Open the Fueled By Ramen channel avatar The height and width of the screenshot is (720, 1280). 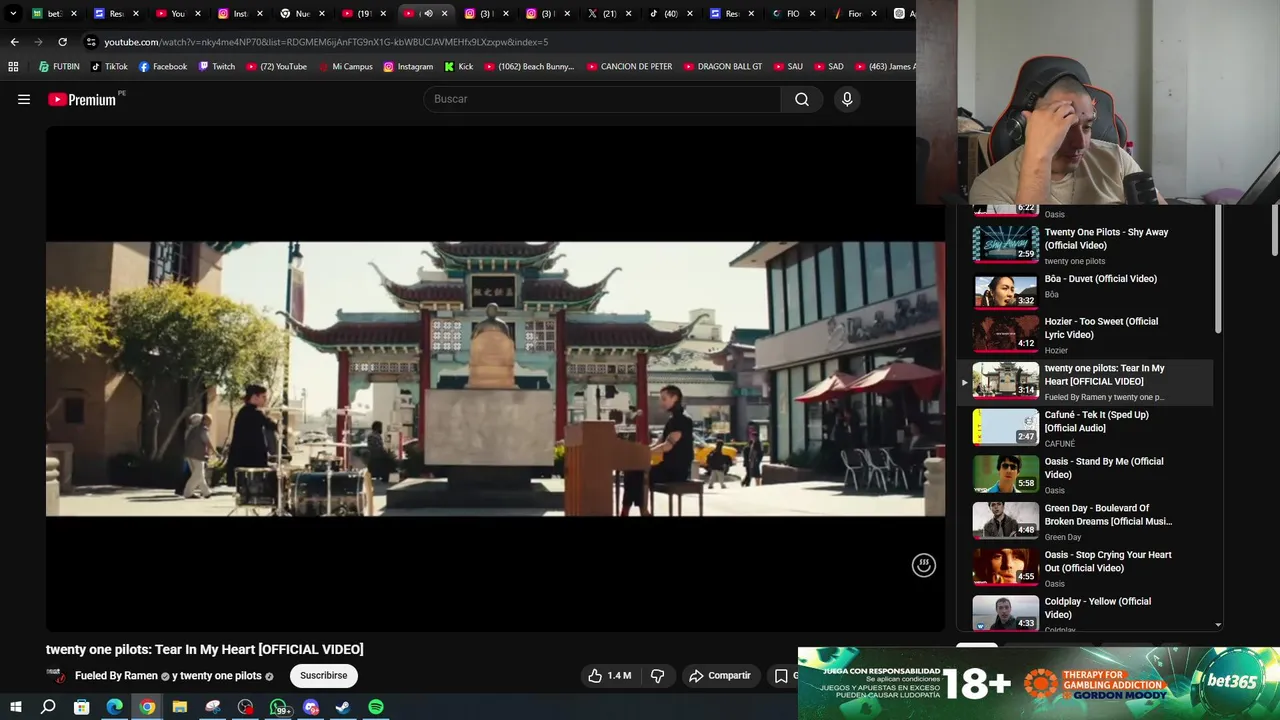[x=56, y=676]
